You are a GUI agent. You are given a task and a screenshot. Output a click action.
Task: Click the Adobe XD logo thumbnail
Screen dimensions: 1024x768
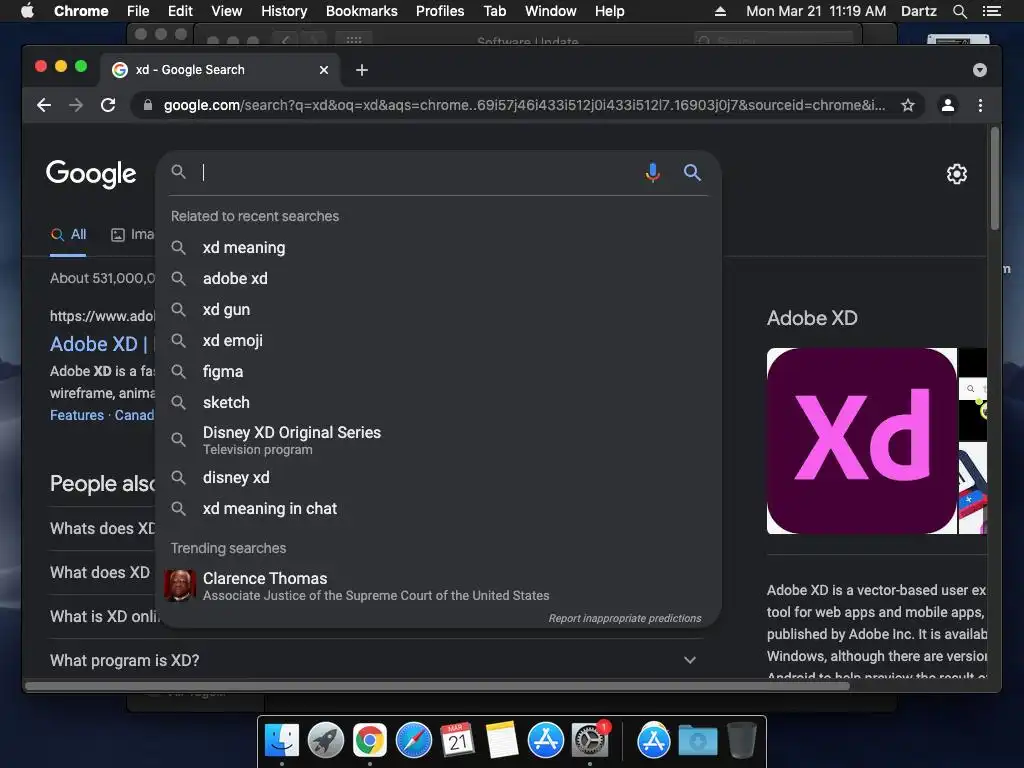tap(861, 441)
